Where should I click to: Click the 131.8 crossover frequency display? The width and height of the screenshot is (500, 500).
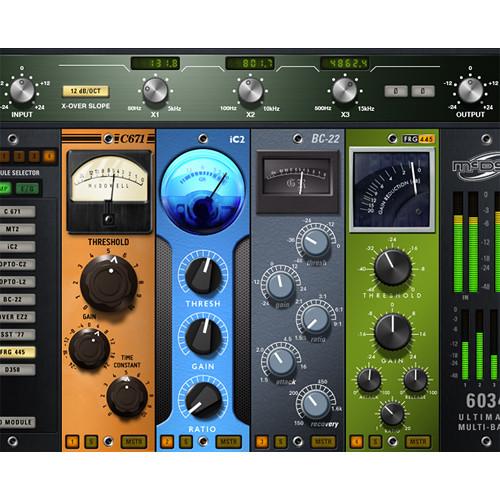pos(155,63)
